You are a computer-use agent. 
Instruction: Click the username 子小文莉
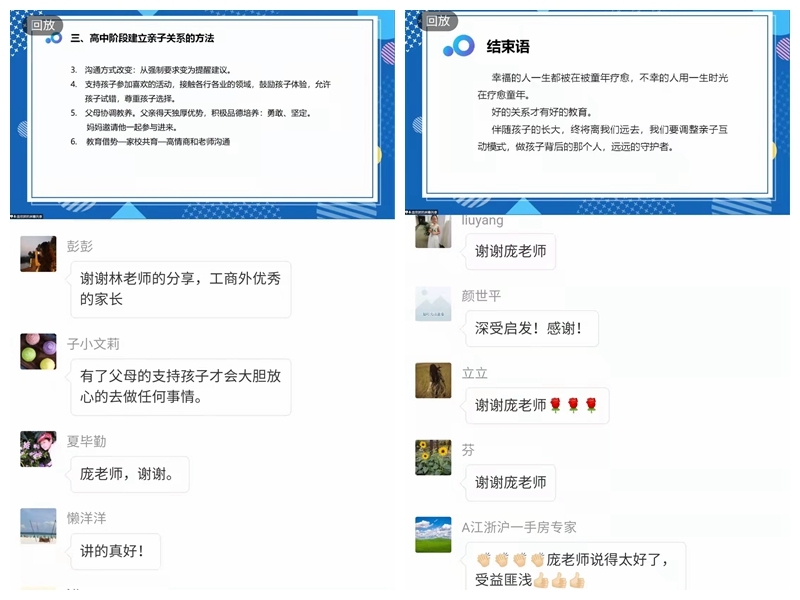pos(93,343)
